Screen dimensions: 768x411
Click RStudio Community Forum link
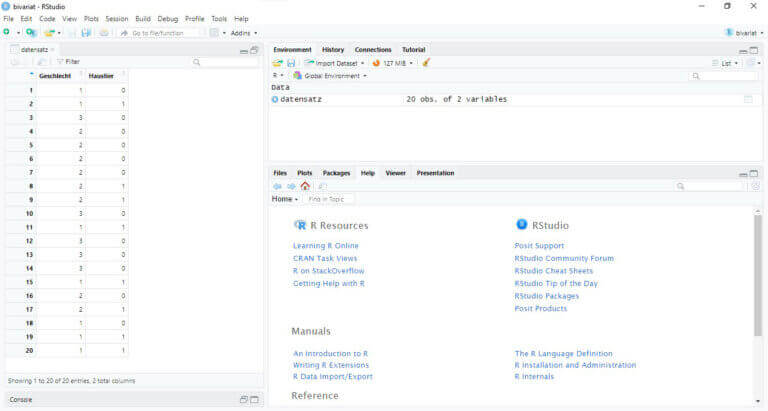pos(564,258)
